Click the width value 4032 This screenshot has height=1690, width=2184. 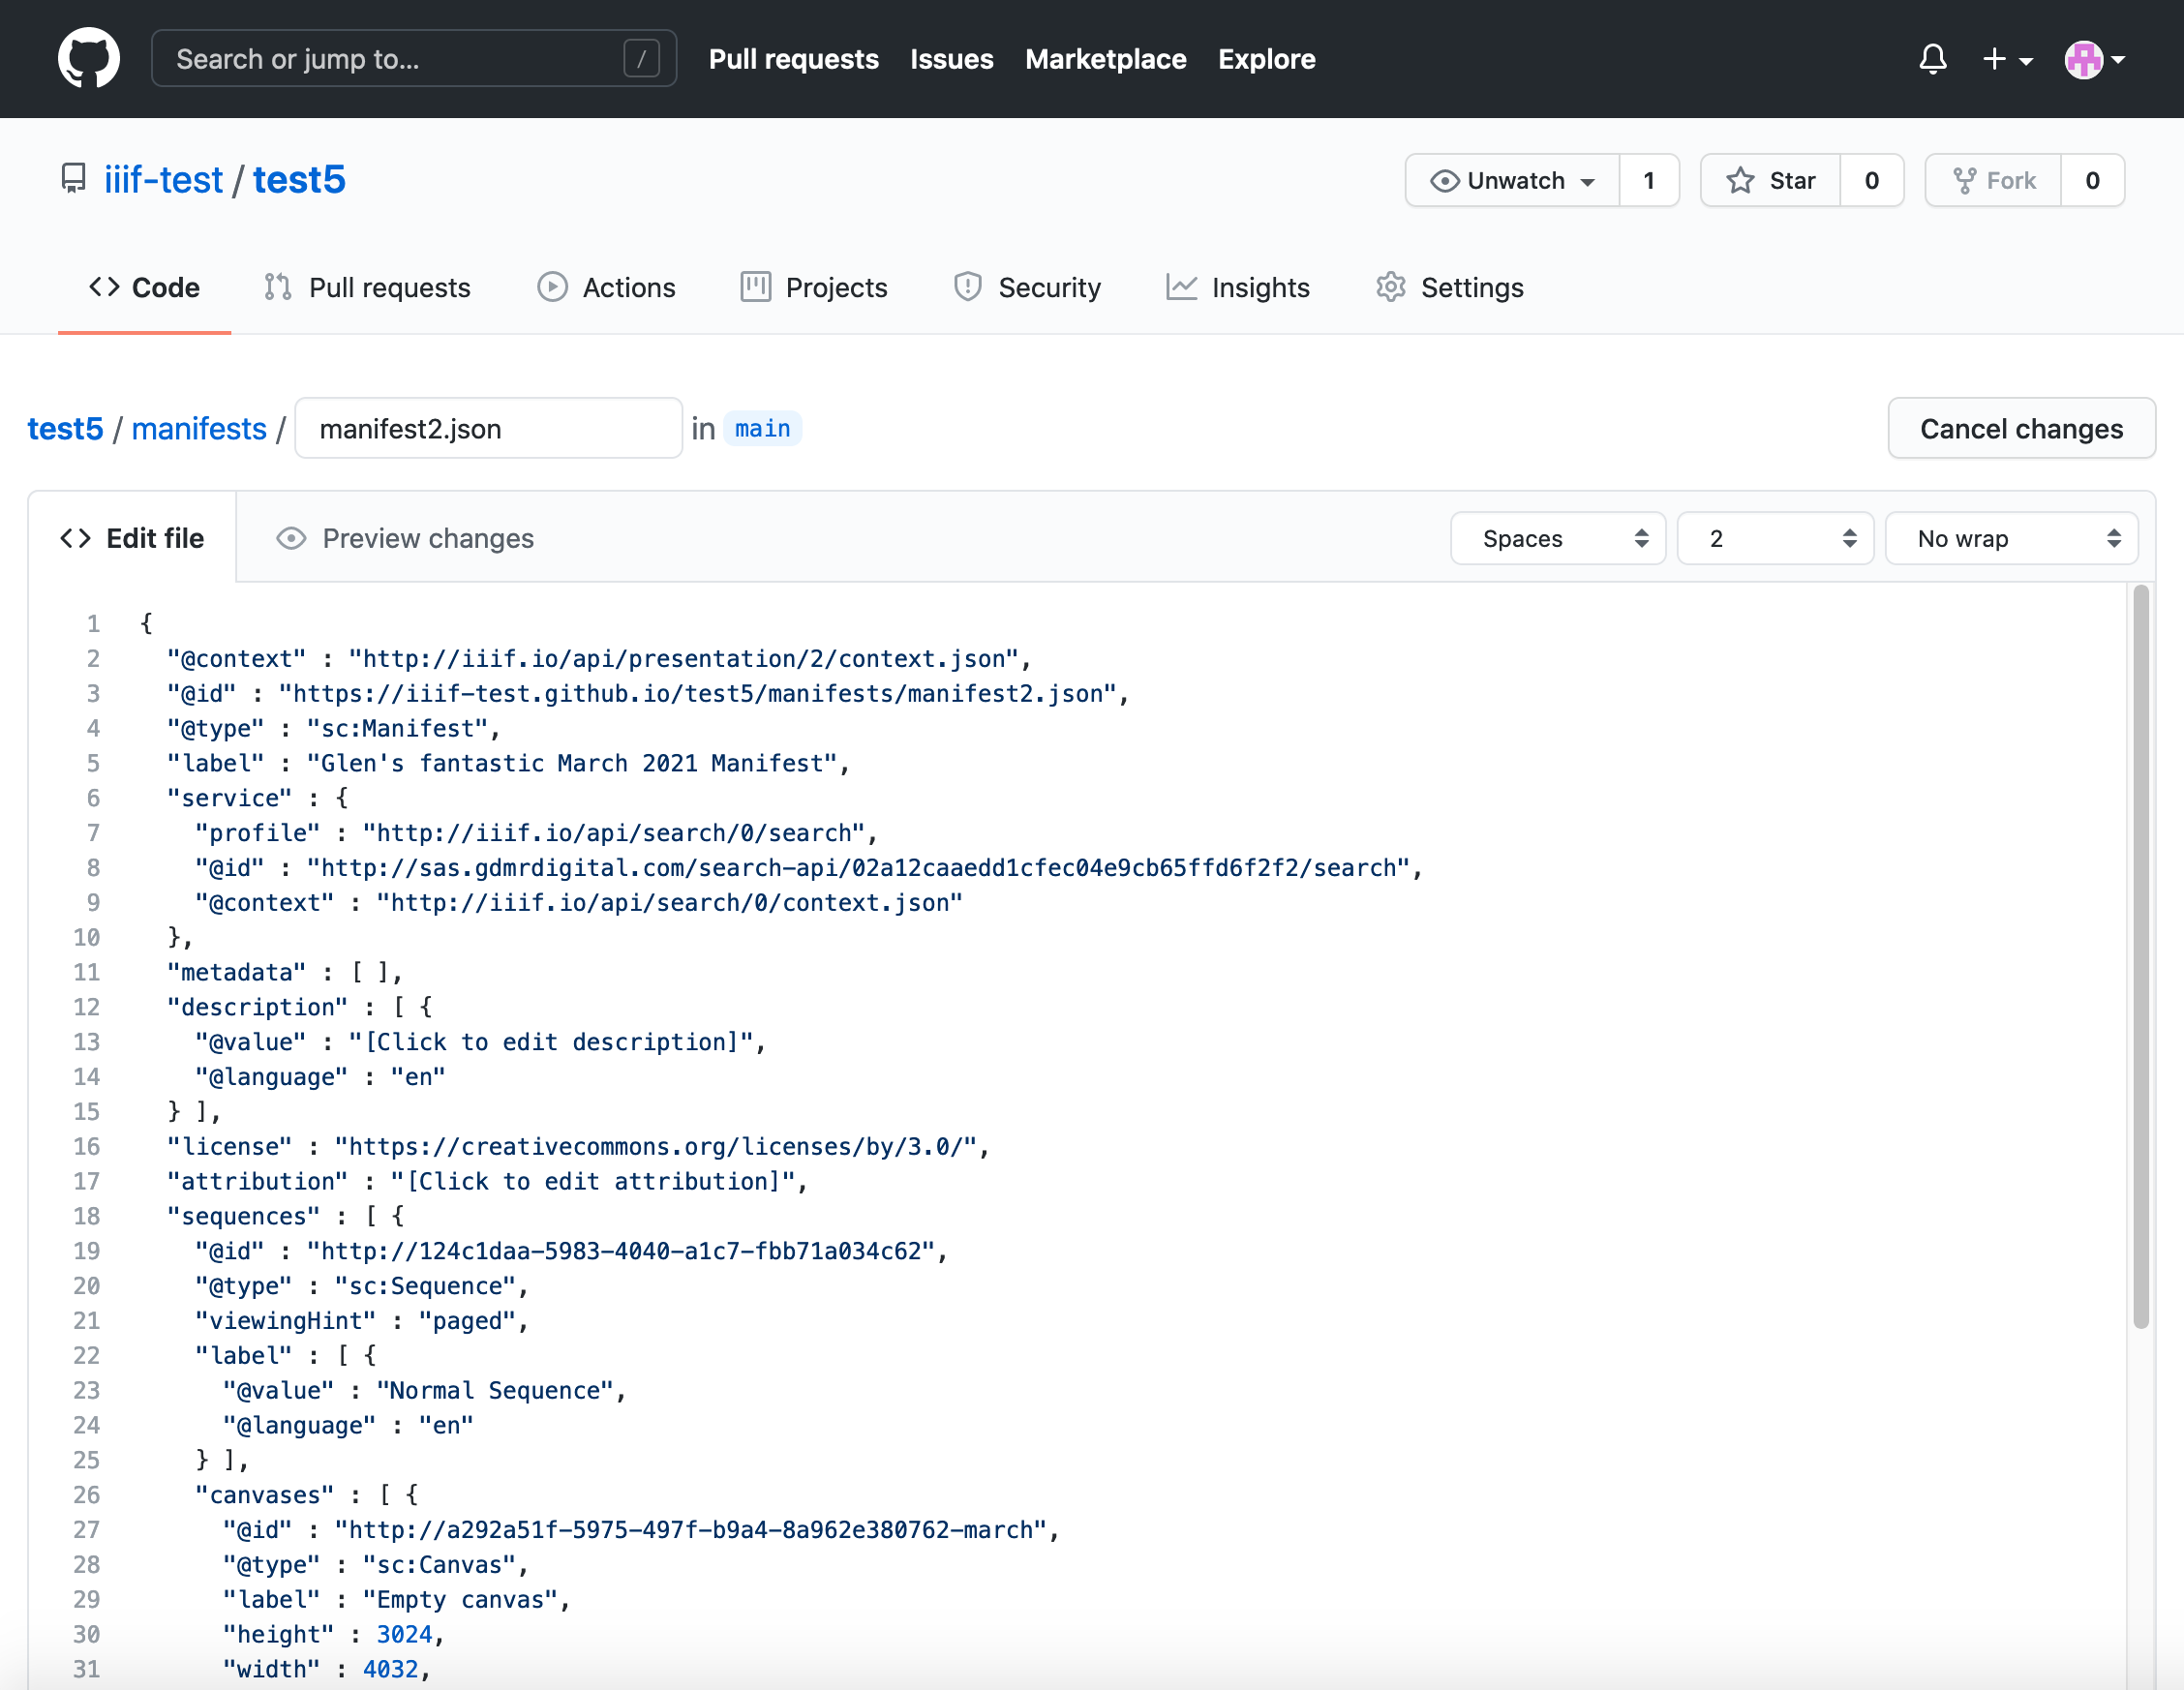point(390,1670)
